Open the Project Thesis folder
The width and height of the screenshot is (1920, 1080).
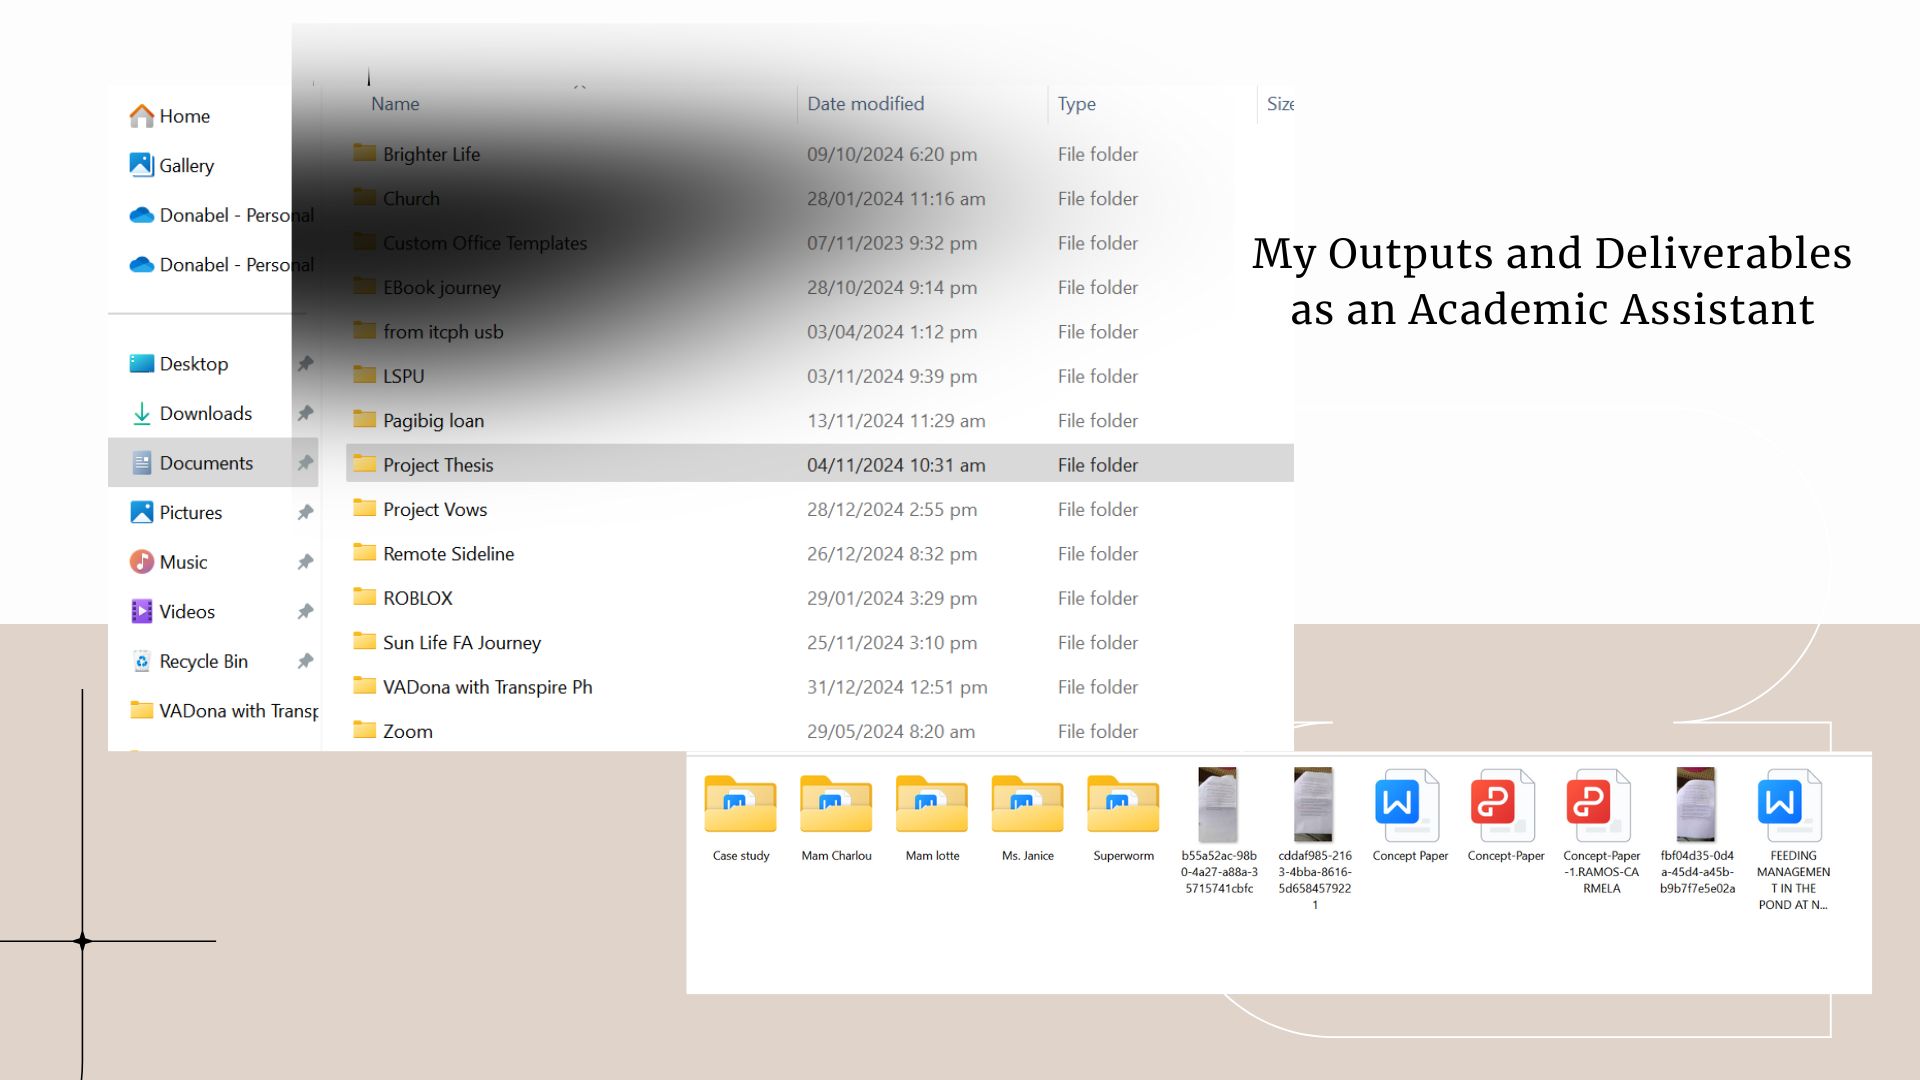[438, 465]
